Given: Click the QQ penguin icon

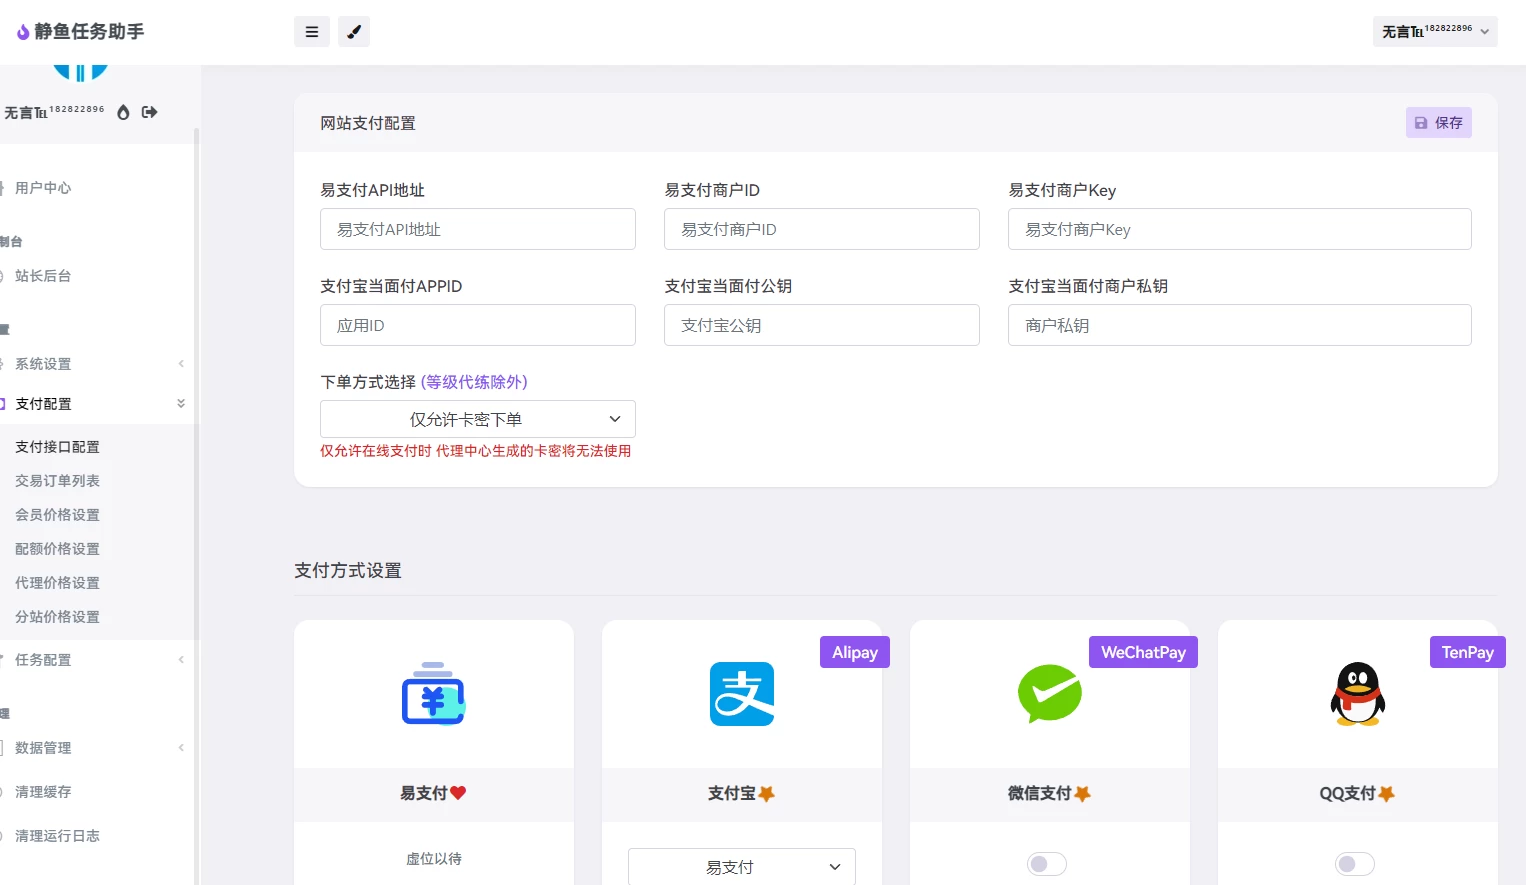Looking at the screenshot, I should (x=1357, y=694).
